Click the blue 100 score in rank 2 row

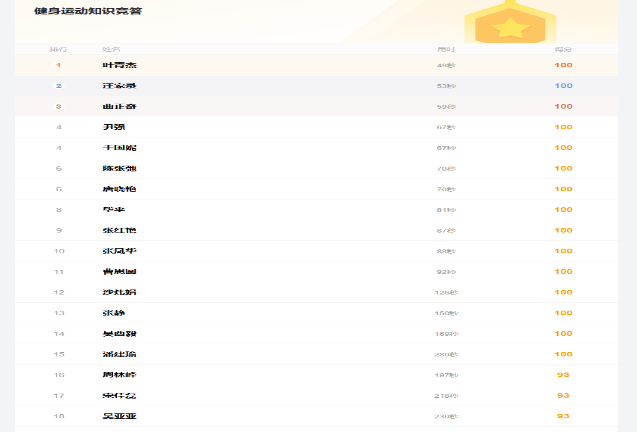pyautogui.click(x=563, y=86)
